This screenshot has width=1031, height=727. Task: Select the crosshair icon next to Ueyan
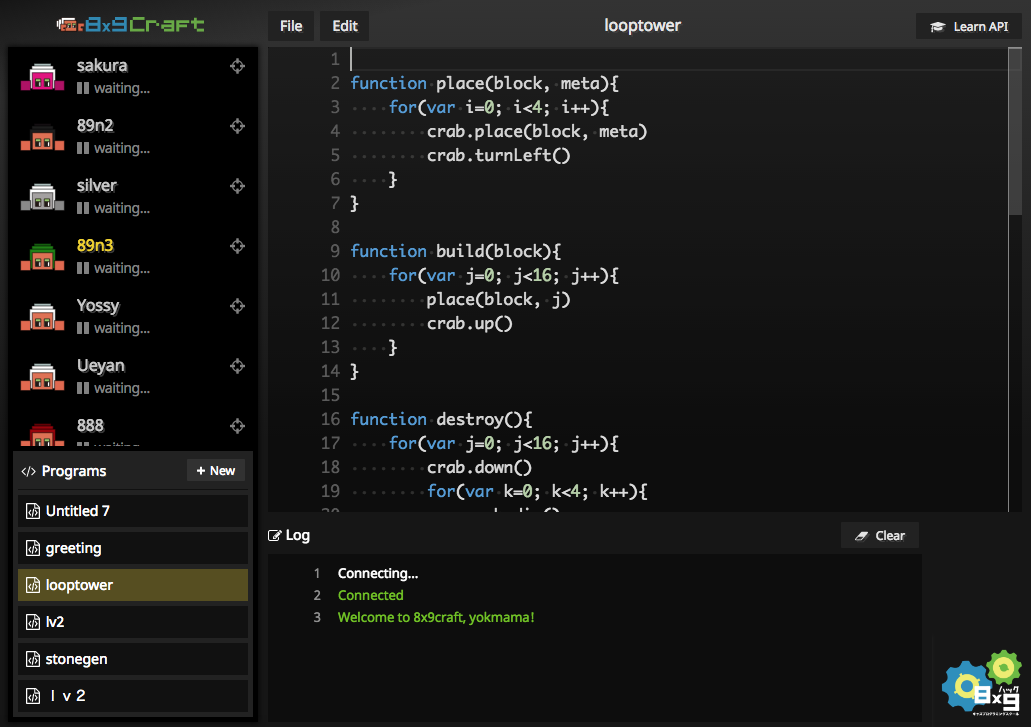tap(237, 366)
